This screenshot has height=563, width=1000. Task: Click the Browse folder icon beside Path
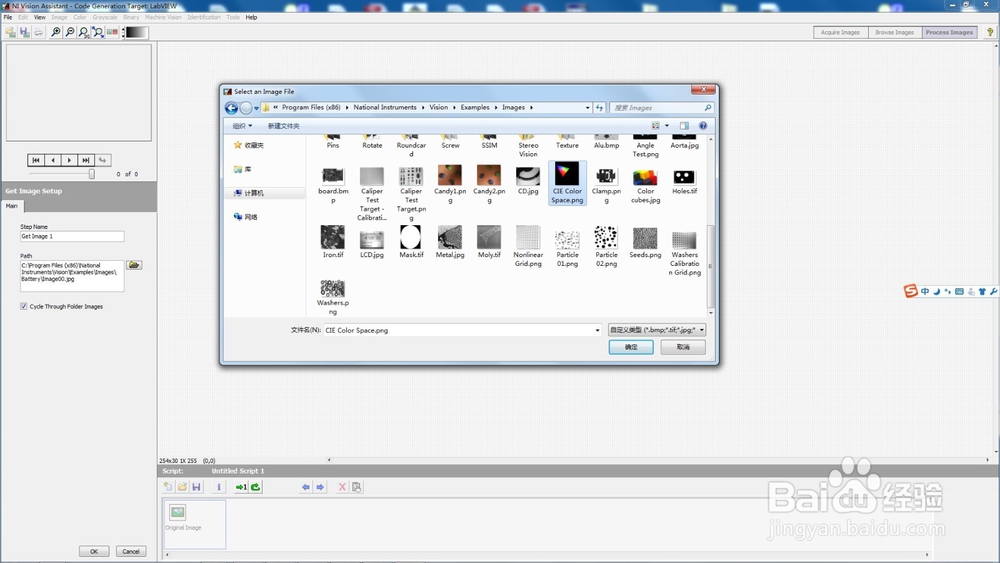134,265
